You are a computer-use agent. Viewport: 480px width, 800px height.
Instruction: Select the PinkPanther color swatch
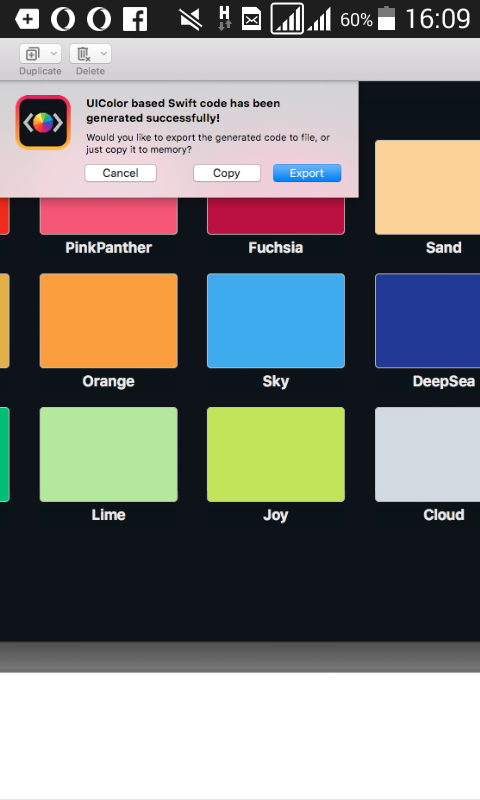point(109,216)
